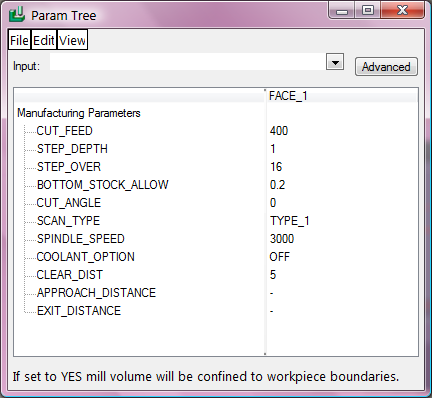Open the File menu
Screen dimensions: 432x398
19,40
